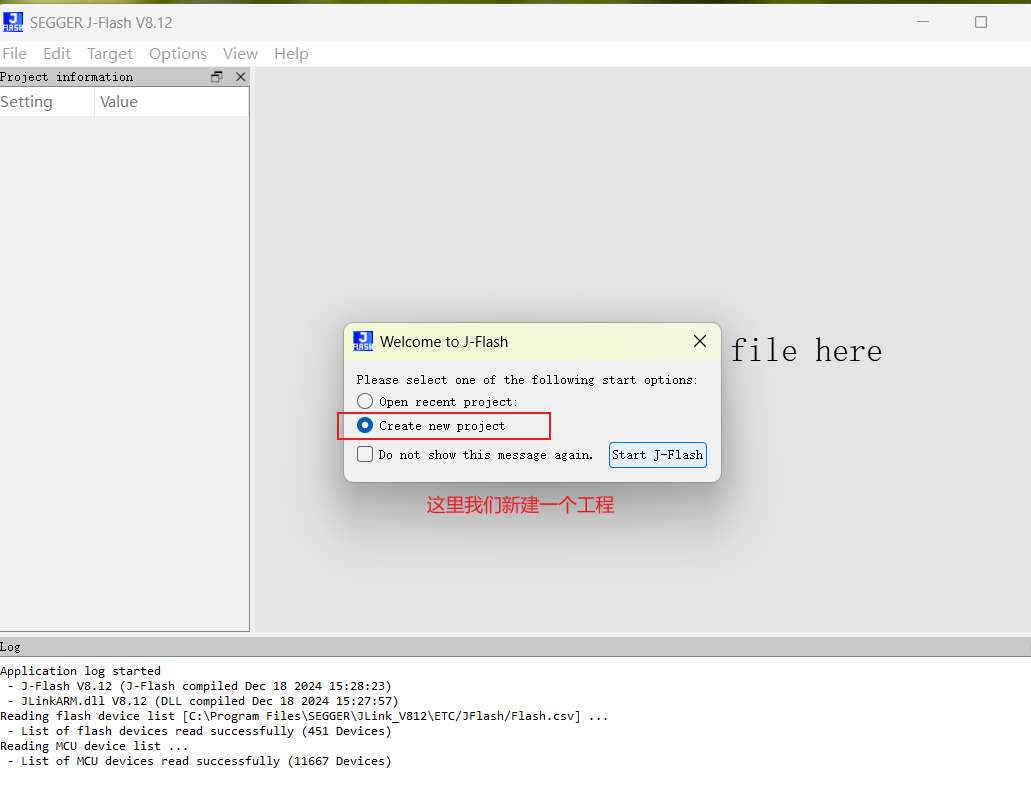
Task: Open the Help menu
Action: [x=291, y=54]
